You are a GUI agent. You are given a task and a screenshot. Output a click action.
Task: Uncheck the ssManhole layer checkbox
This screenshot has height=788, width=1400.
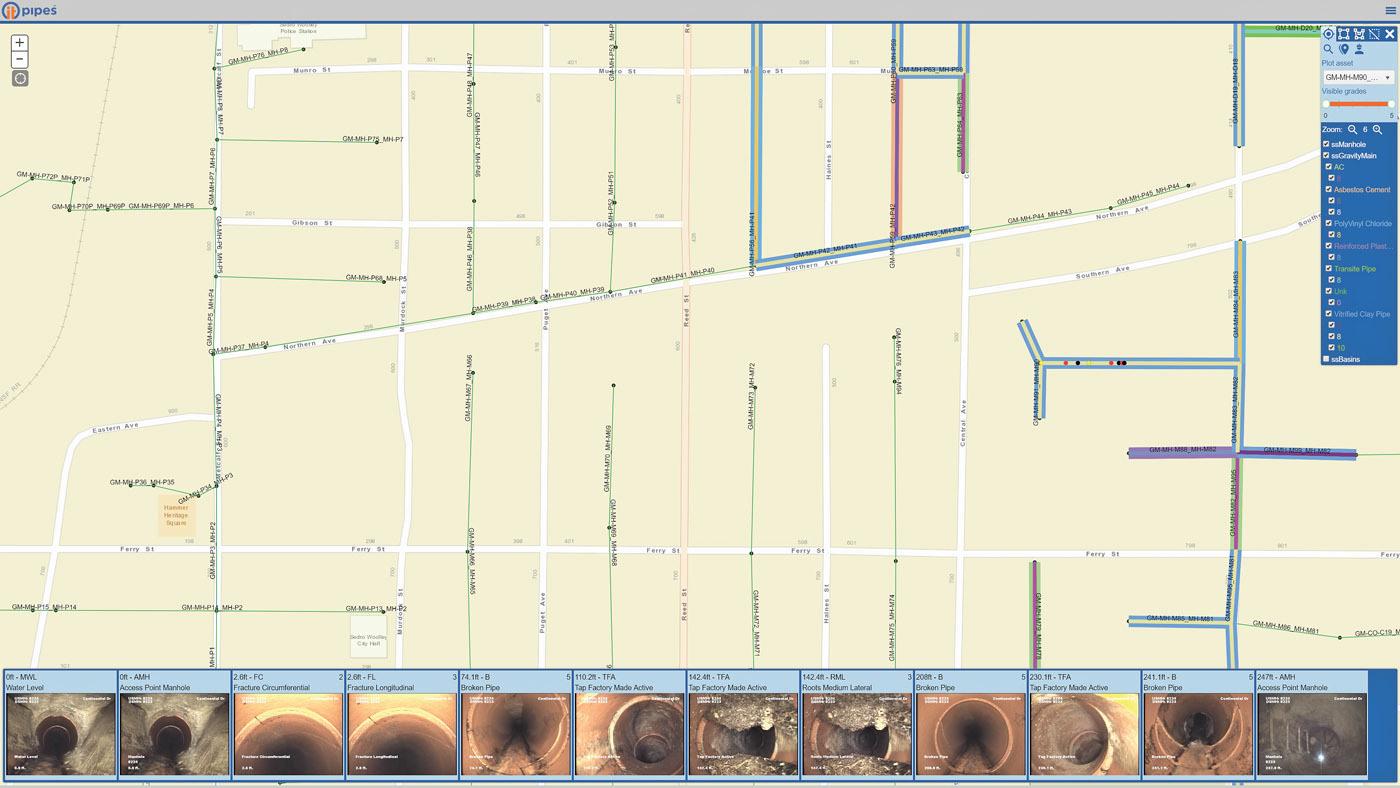[x=1327, y=144]
